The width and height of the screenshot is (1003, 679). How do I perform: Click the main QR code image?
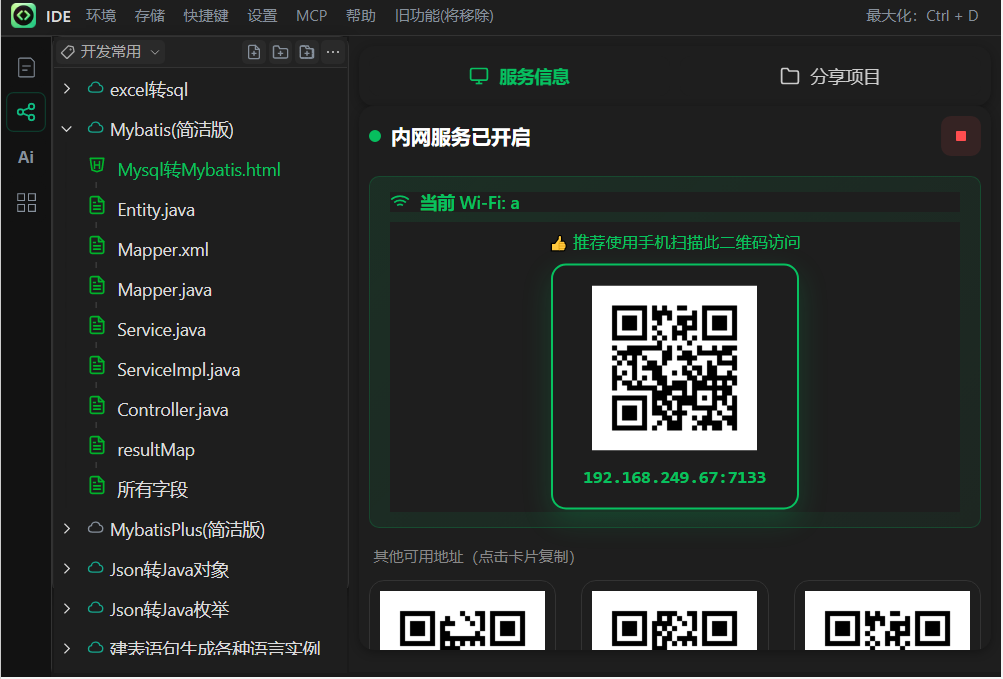674,368
